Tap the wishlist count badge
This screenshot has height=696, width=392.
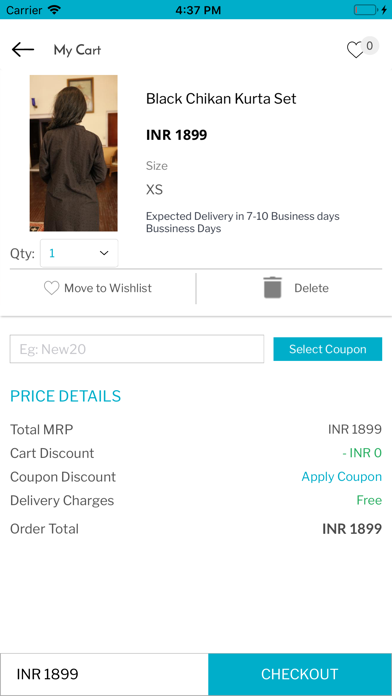(369, 46)
